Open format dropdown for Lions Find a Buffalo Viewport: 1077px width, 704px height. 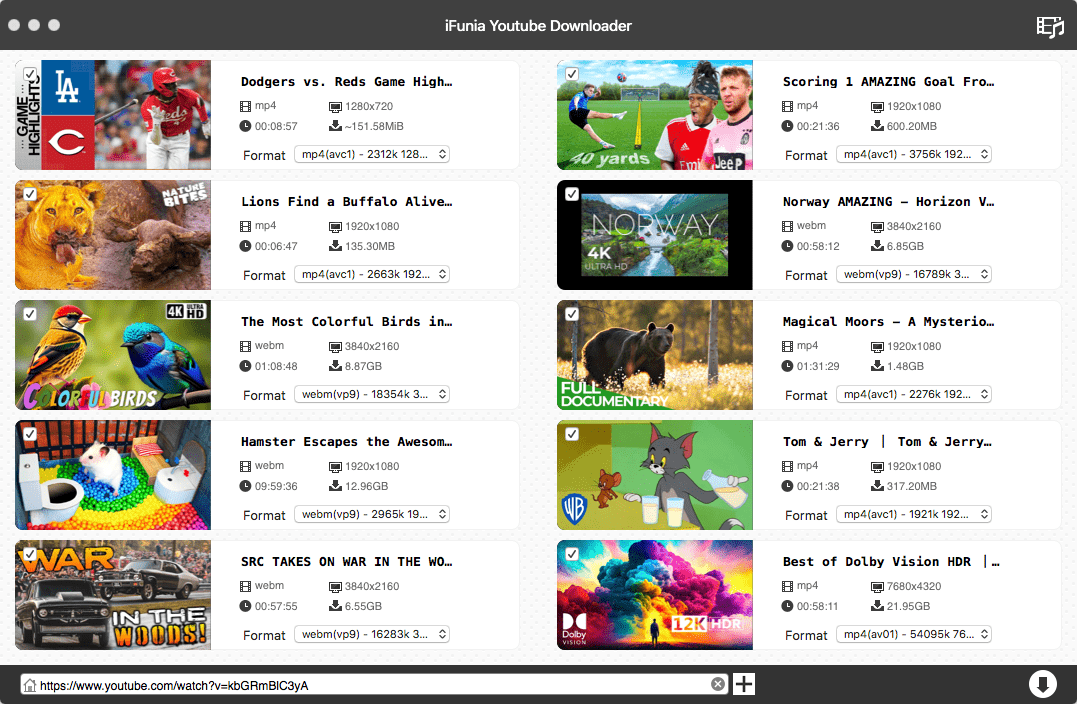tap(372, 274)
